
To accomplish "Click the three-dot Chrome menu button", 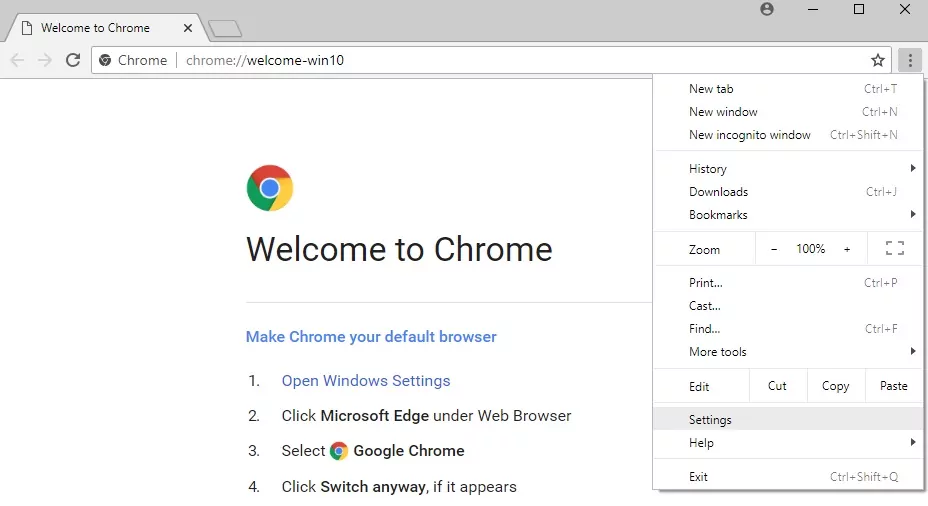I will coord(910,60).
